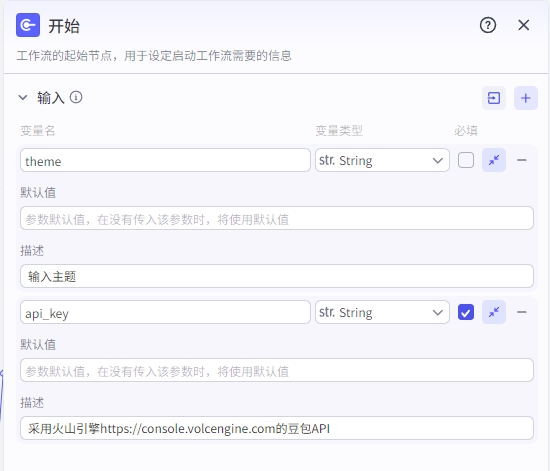Screen dimensions: 550x471
Task: Uncheck required for api_key variable
Action: coord(466,312)
